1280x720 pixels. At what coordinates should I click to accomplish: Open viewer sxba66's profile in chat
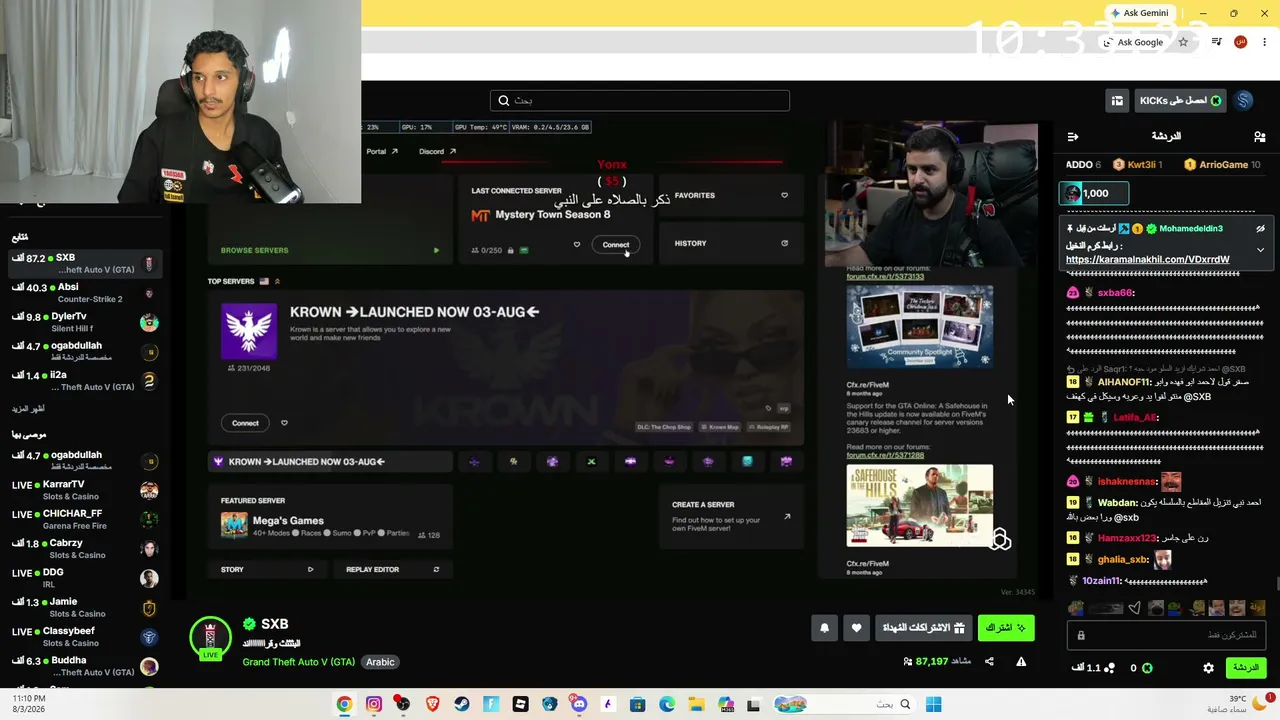1115,293
